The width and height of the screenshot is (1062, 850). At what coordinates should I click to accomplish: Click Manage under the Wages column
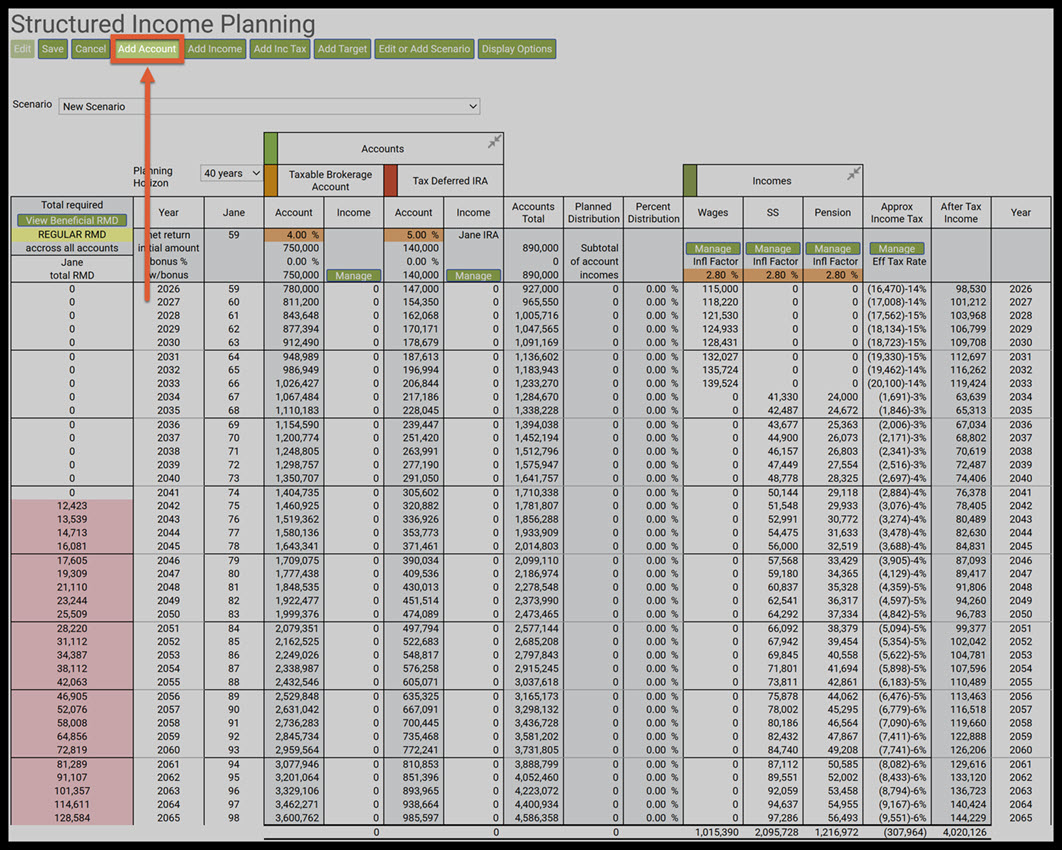coord(713,249)
